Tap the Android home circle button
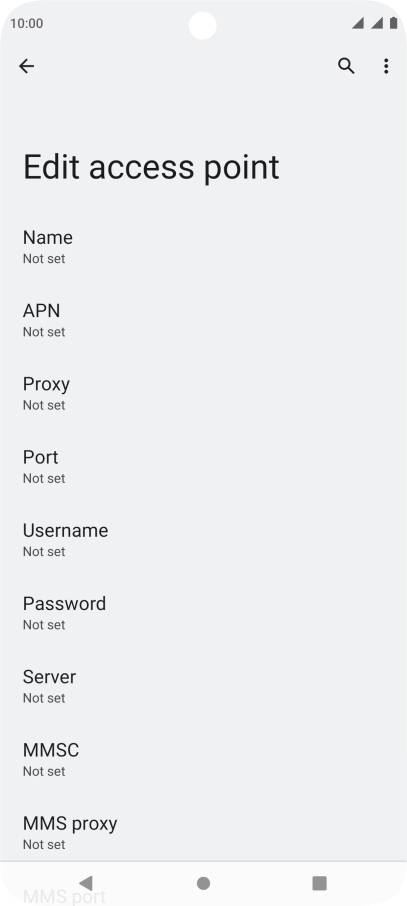This screenshot has width=407, height=906. [x=203, y=883]
